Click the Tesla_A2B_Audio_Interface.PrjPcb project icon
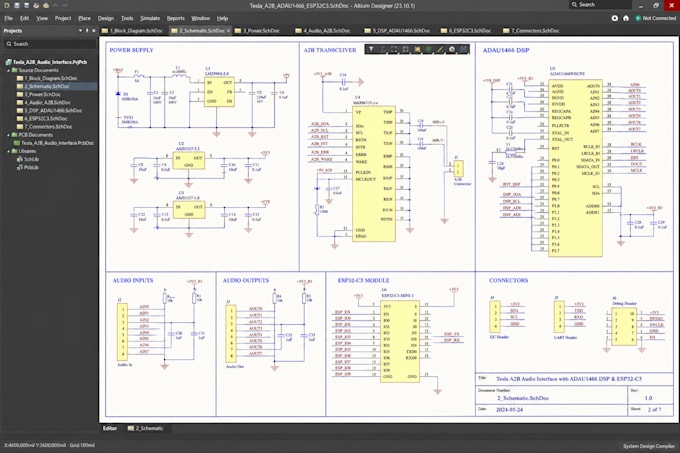This screenshot has width=680, height=453. 8,62
